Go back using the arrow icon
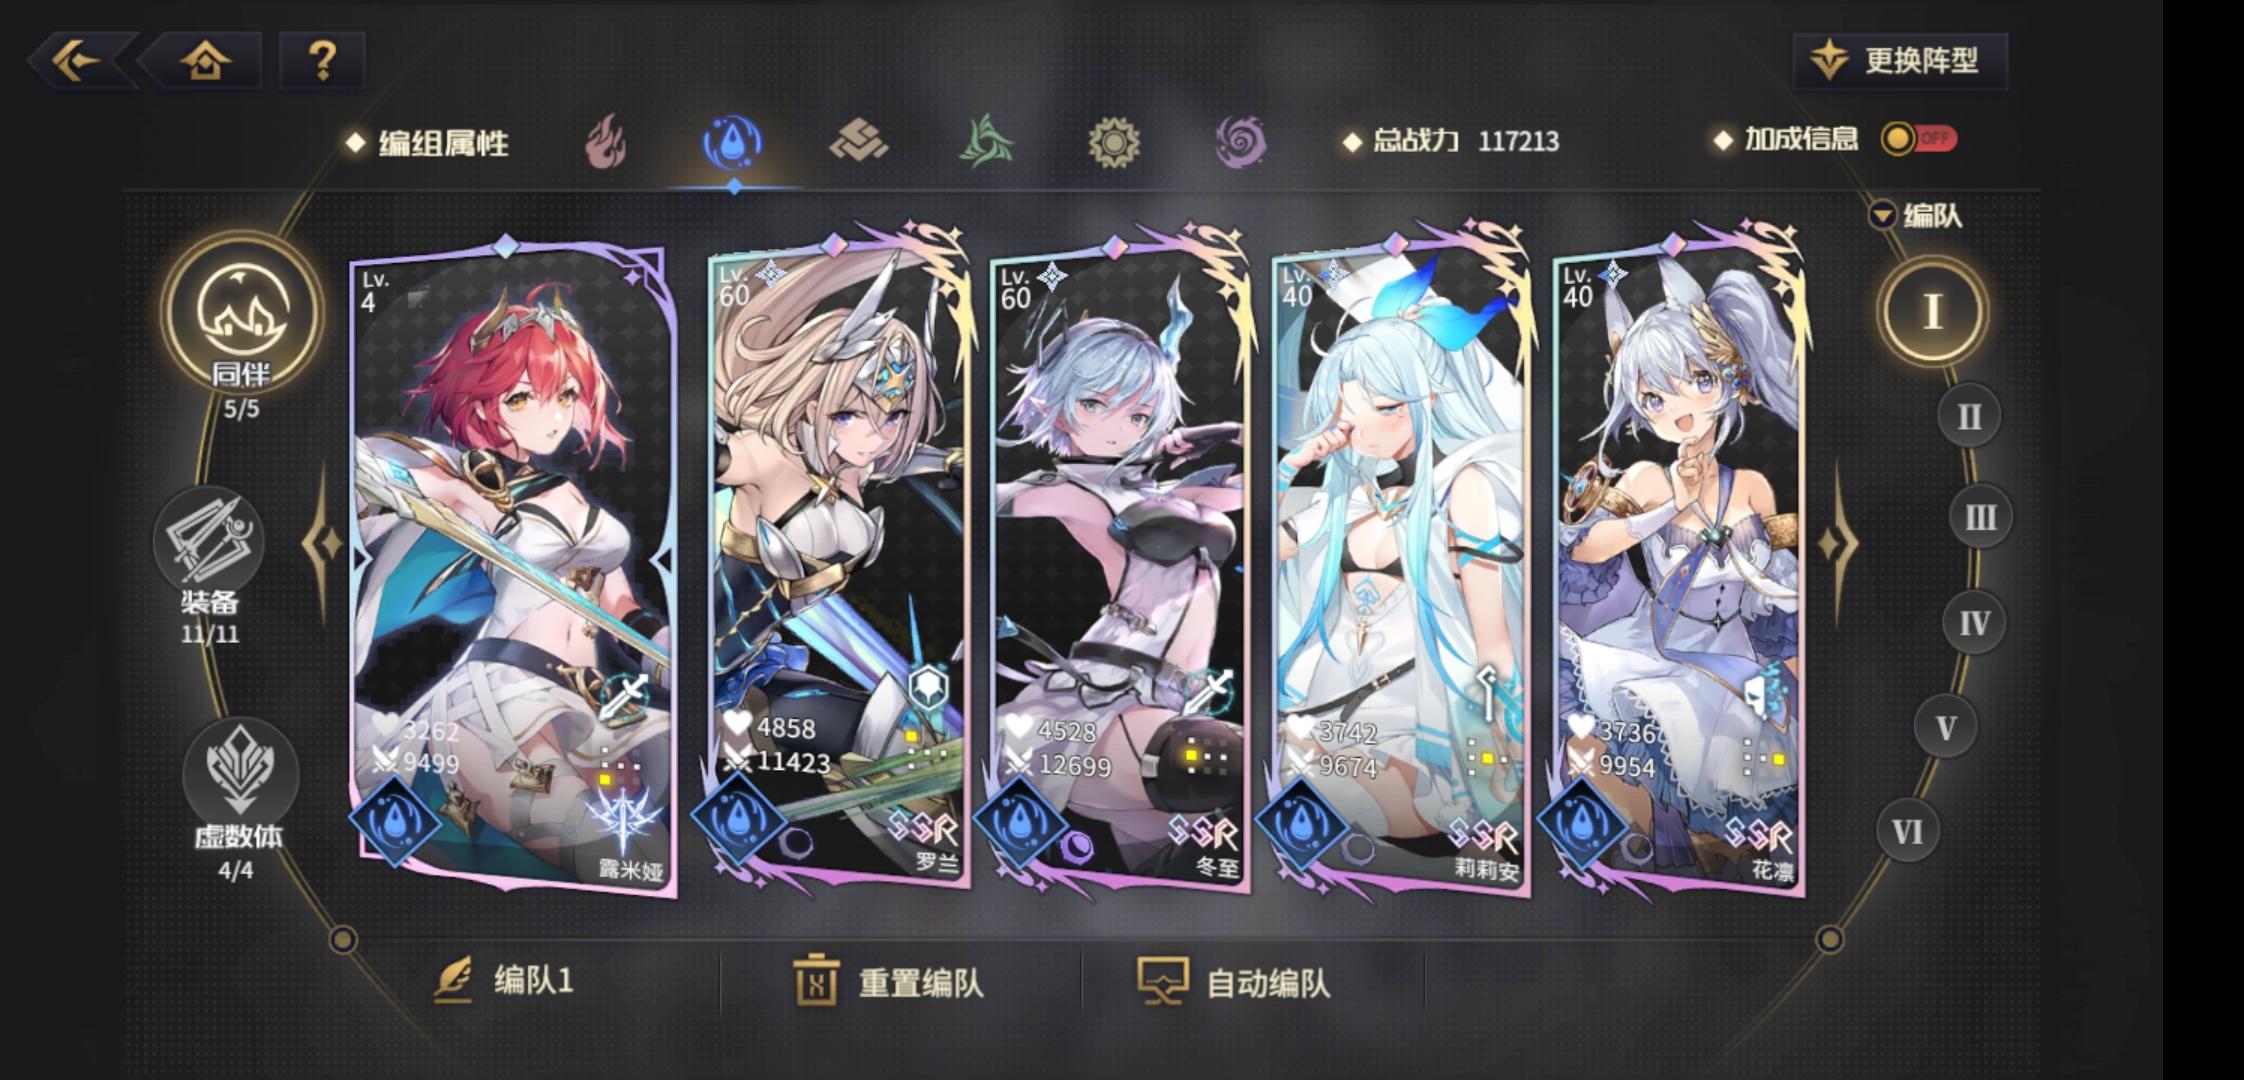Image resolution: width=2244 pixels, height=1080 pixels. coord(80,61)
